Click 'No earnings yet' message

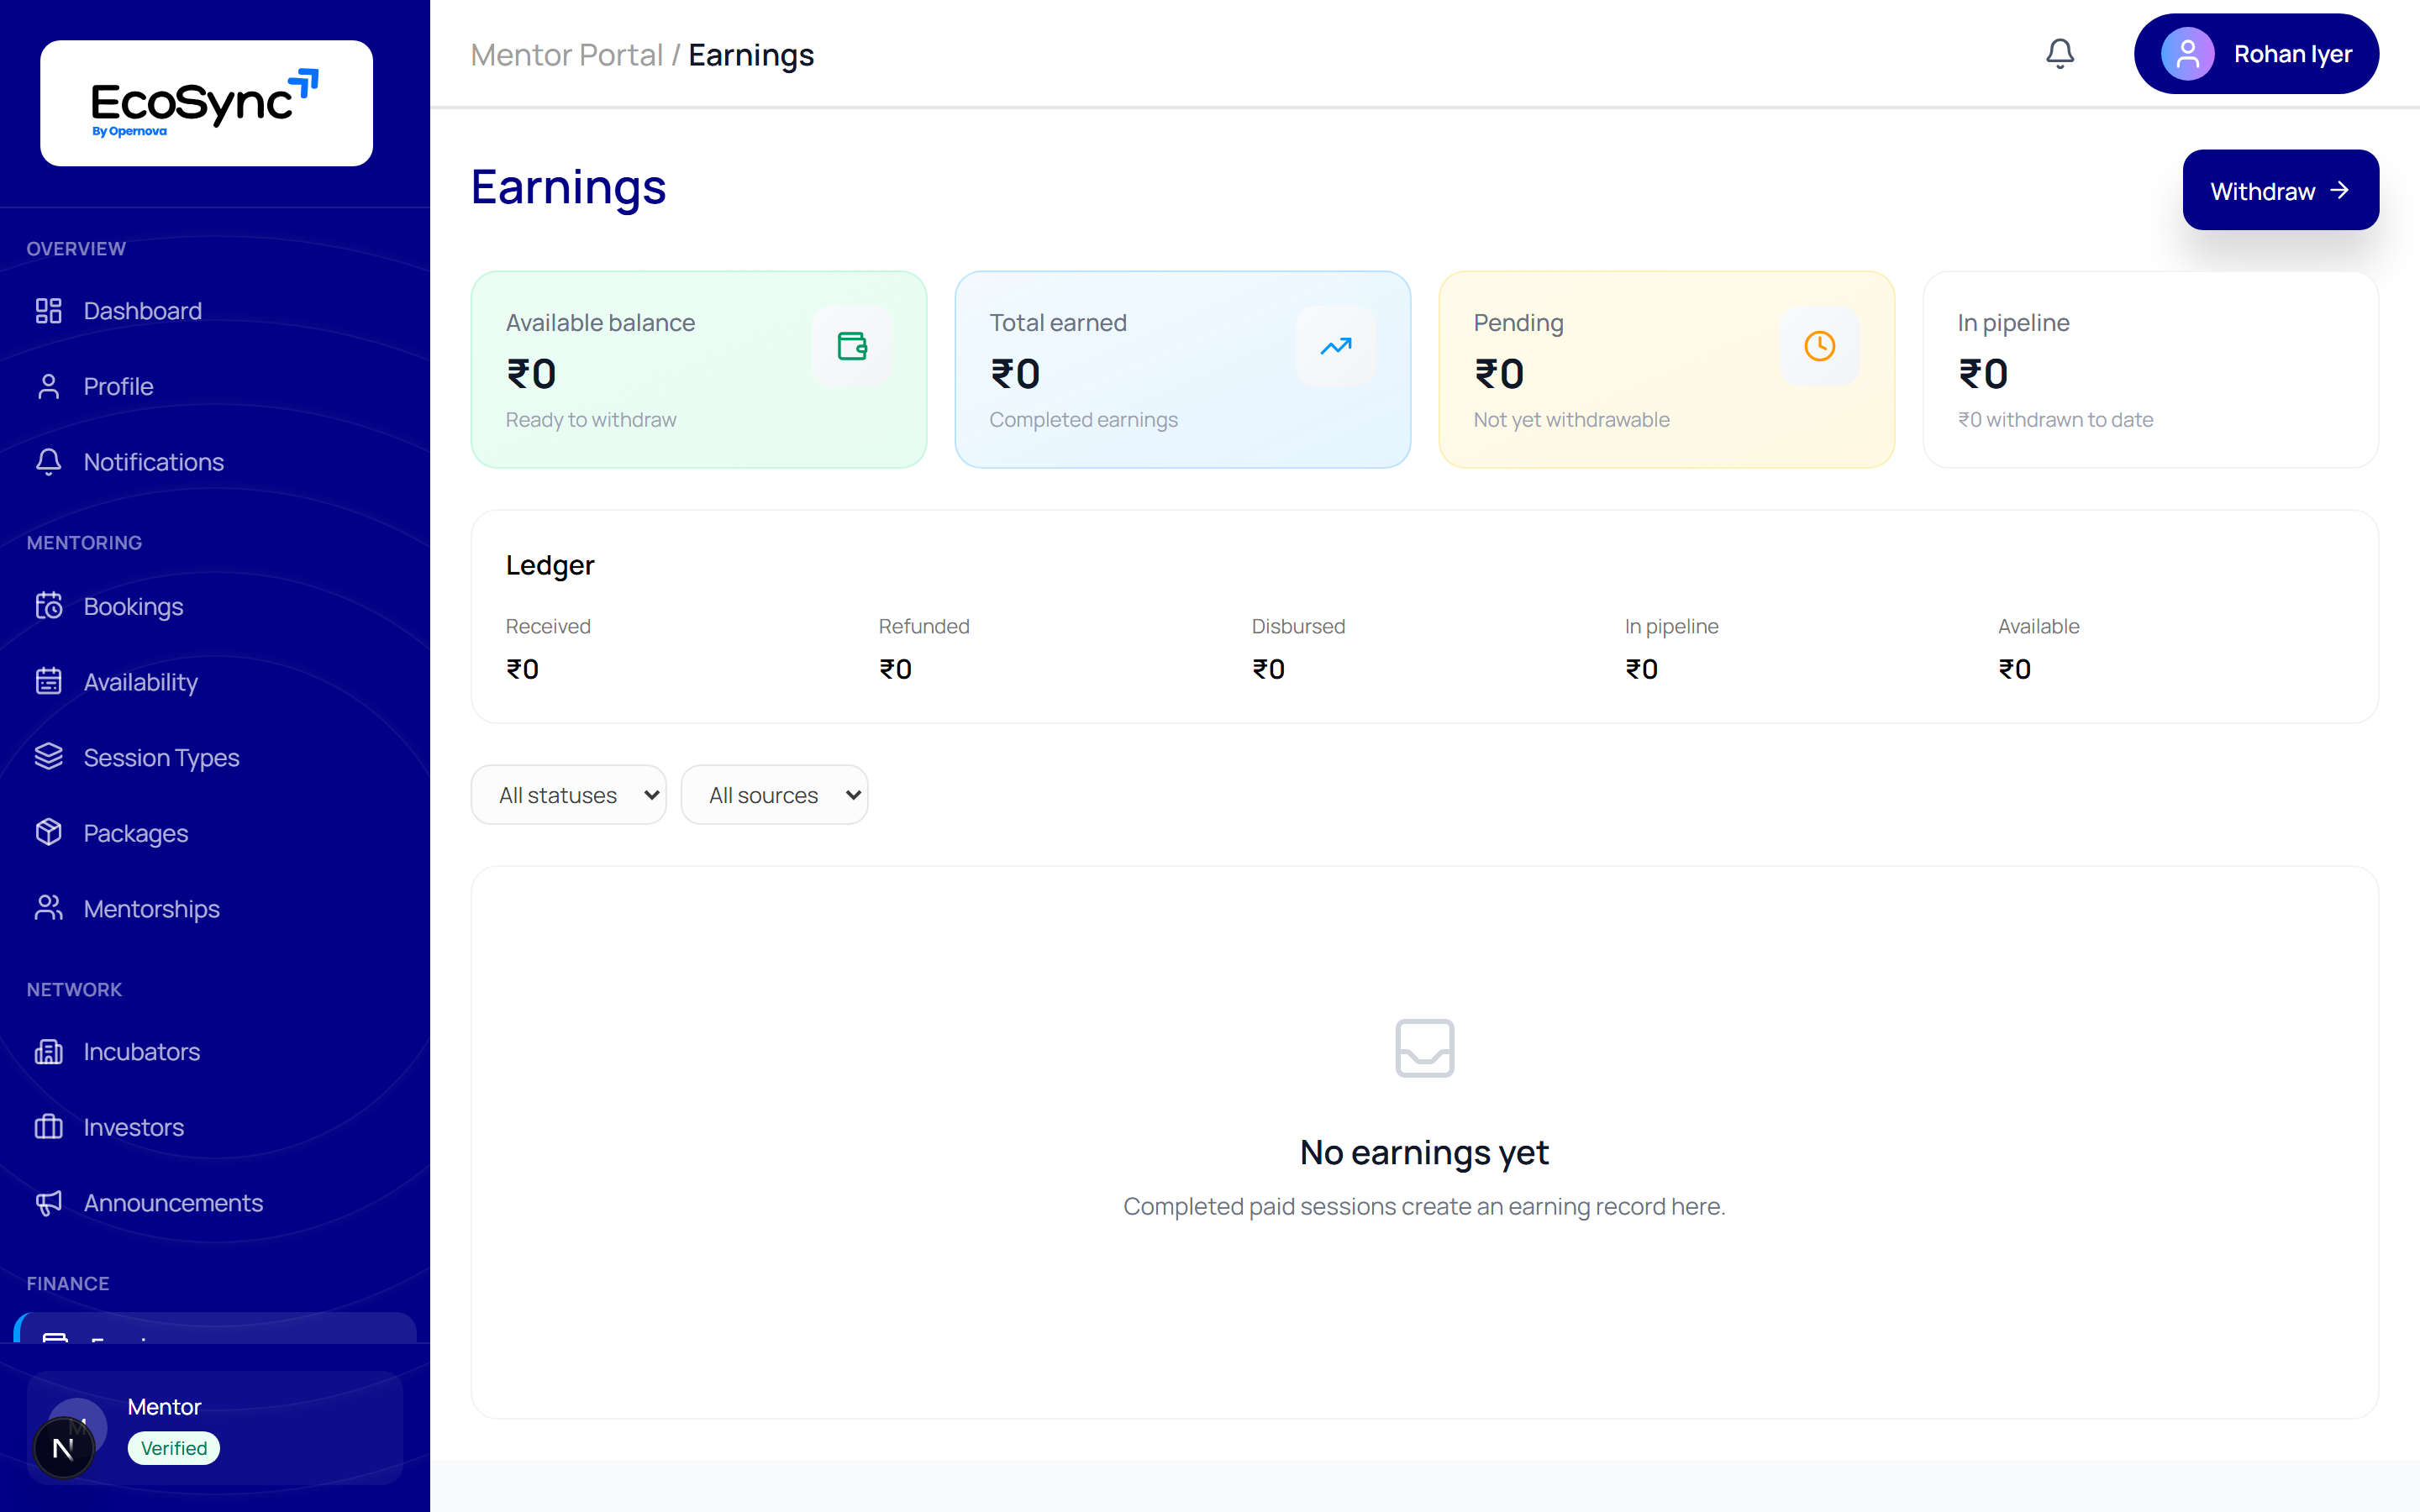[1424, 1152]
